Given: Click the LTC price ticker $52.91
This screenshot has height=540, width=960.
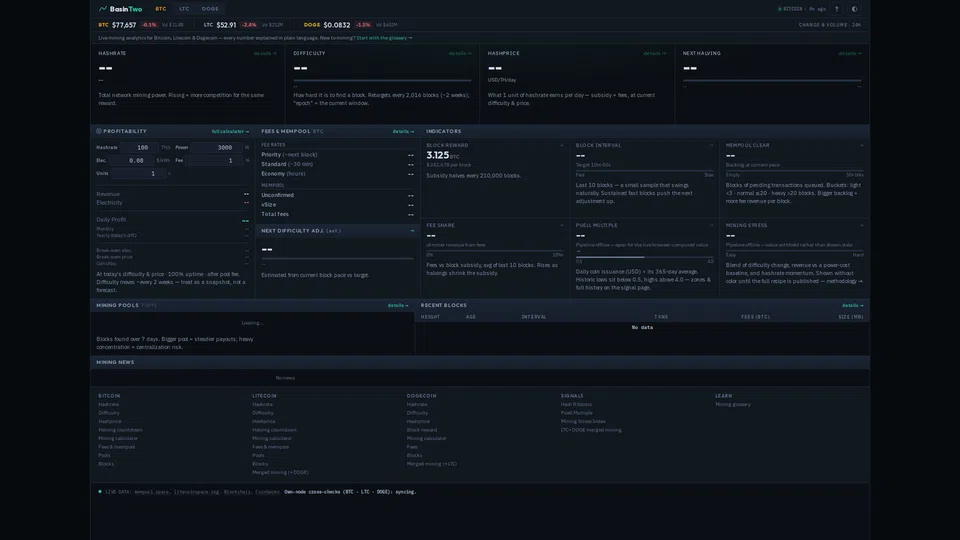Looking at the screenshot, I should click(x=226, y=25).
